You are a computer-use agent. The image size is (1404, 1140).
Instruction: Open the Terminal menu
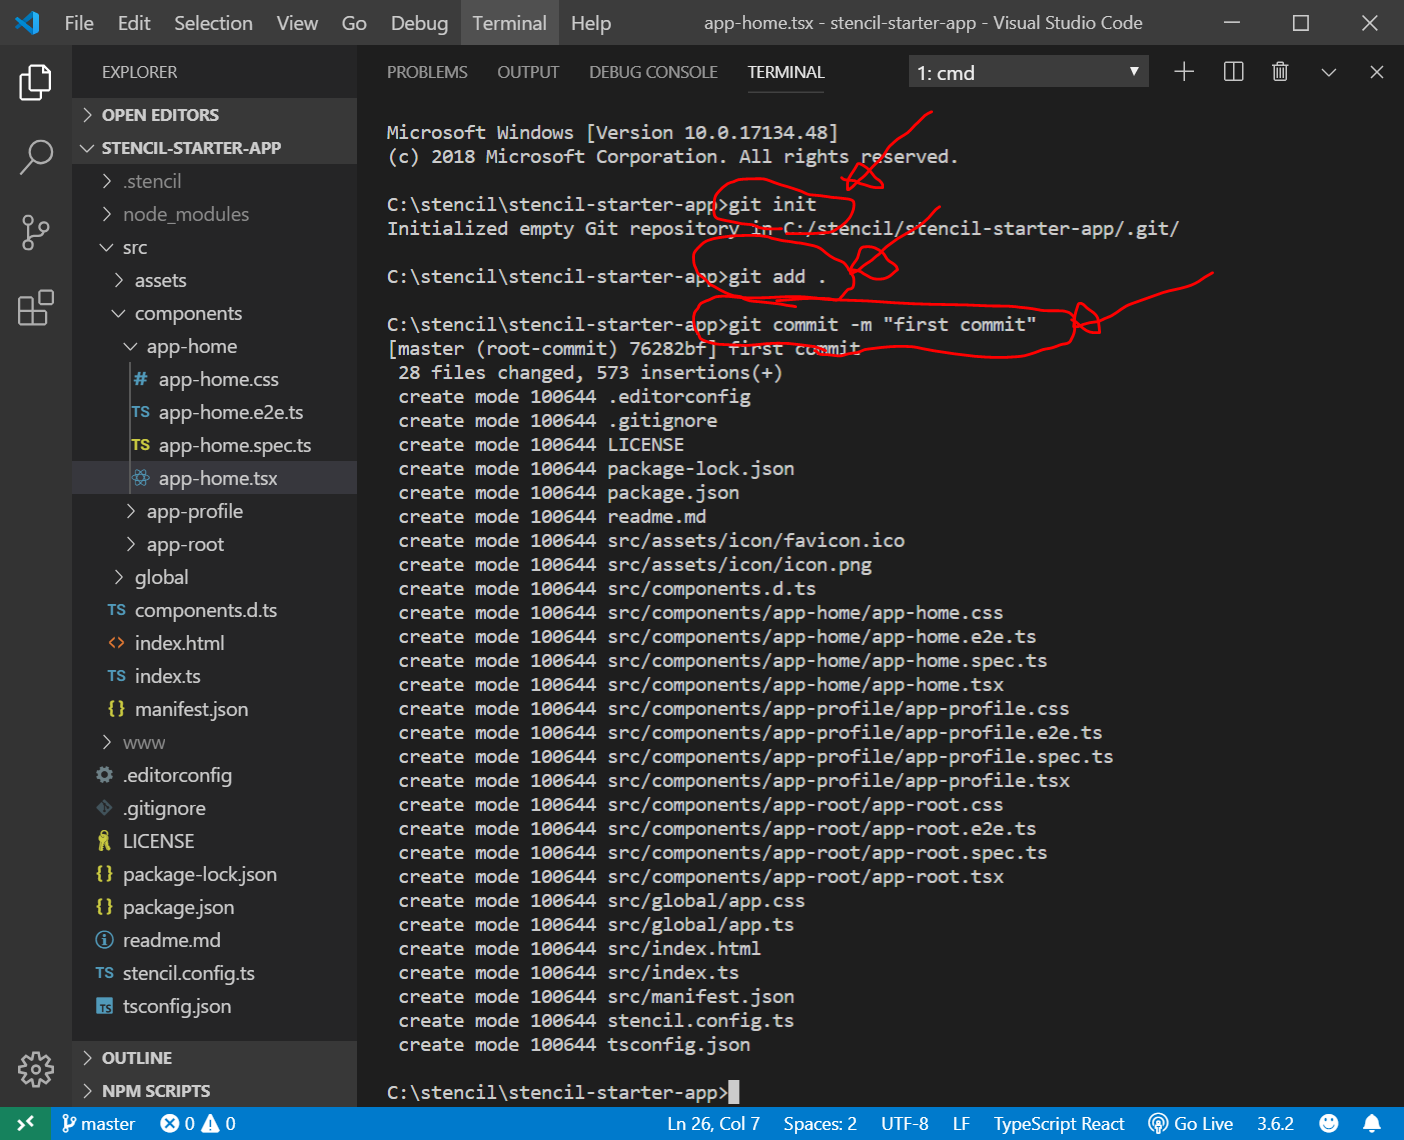click(509, 23)
